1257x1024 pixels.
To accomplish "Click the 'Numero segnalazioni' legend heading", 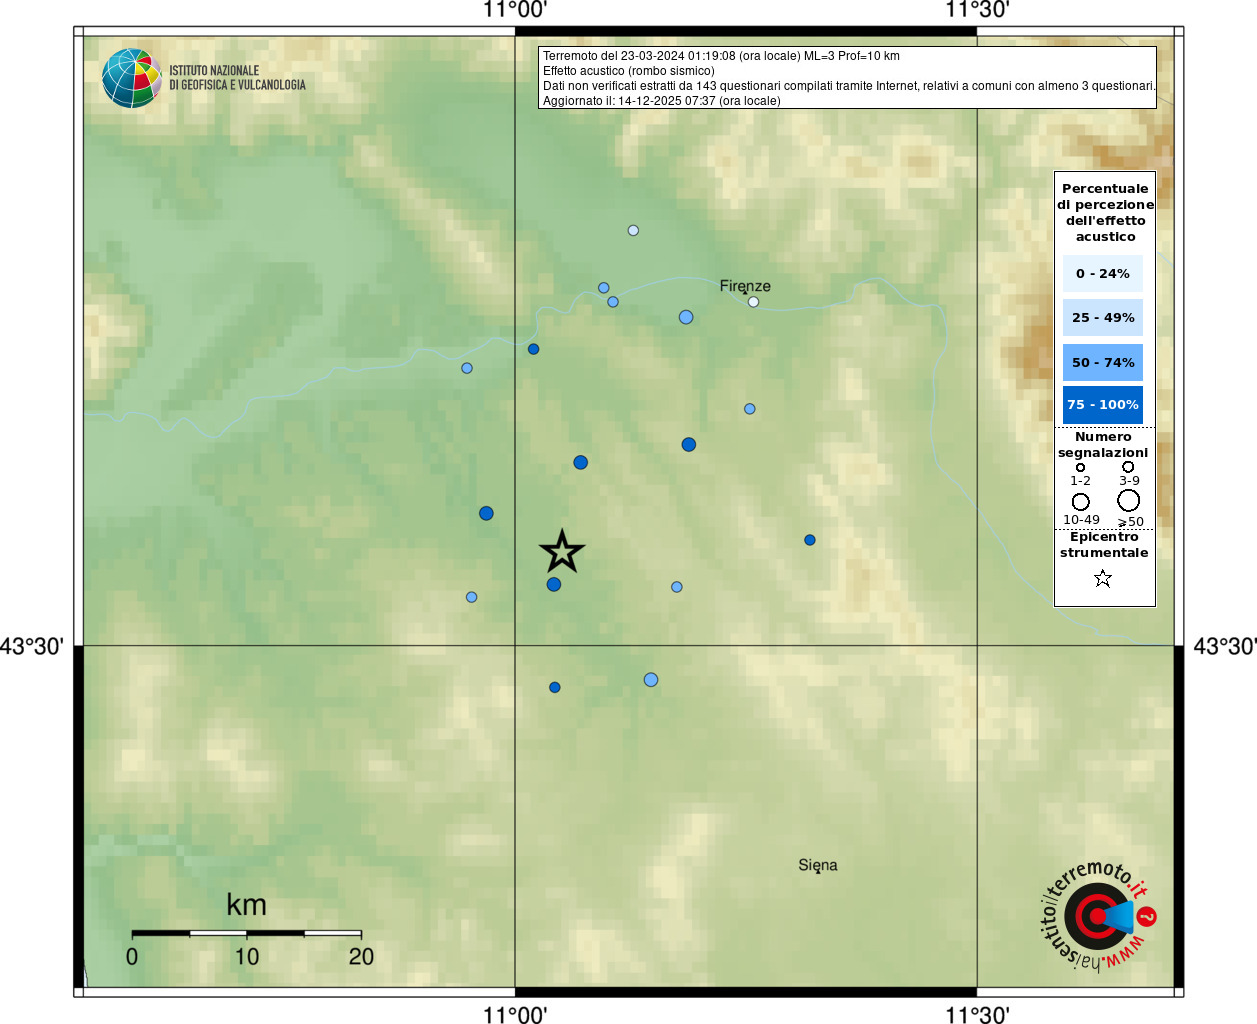I will point(1103,445).
